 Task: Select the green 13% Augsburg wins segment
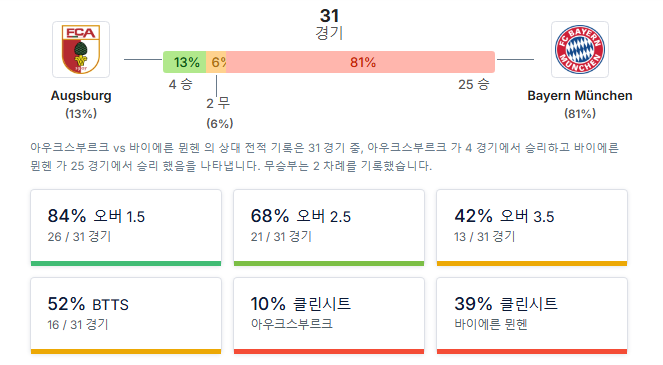185,62
